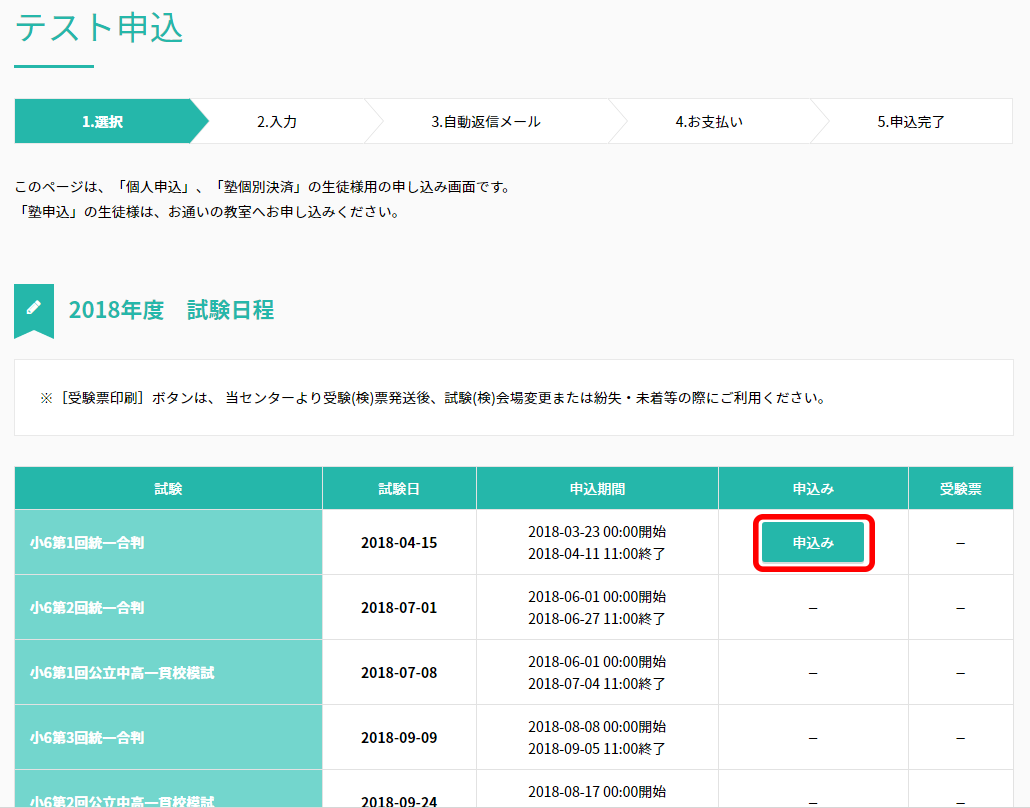1030x808 pixels.
Task: Click the 申込期間 column header
Action: pos(597,489)
